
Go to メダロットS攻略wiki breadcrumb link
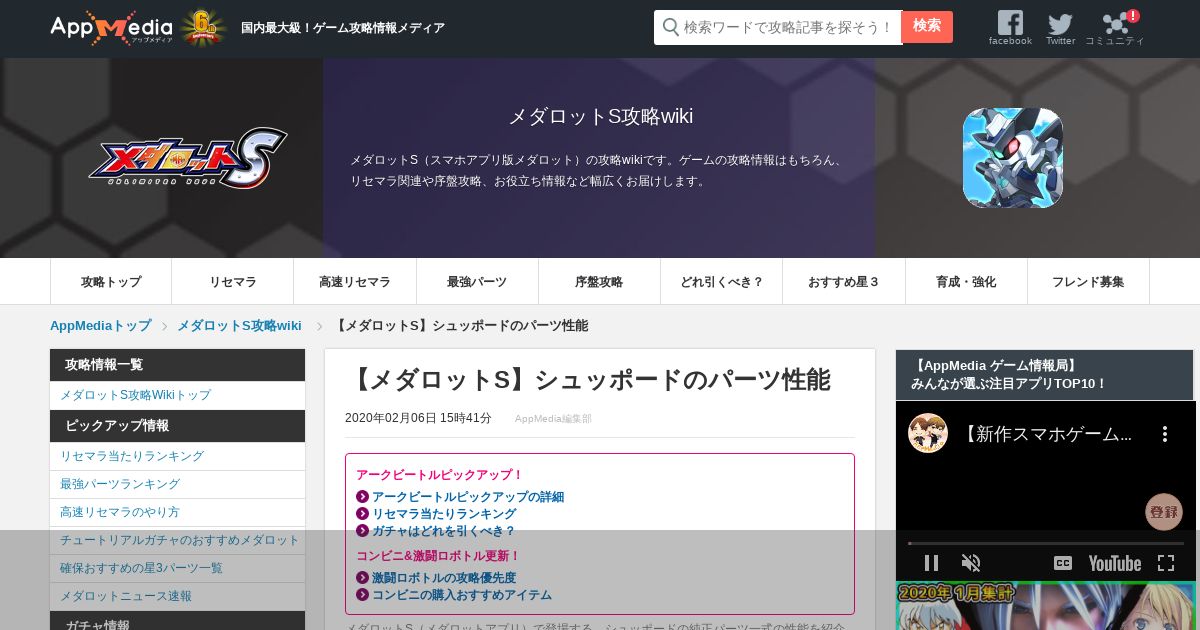(x=239, y=326)
